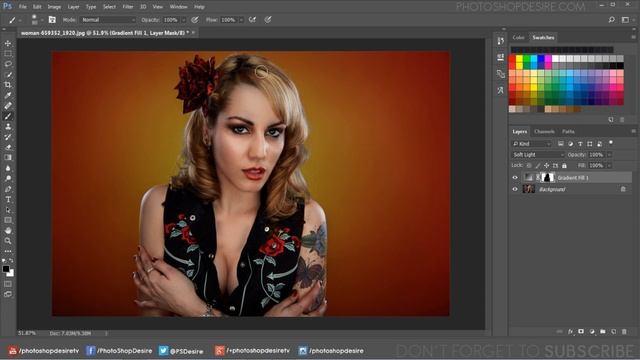
Task: Select the Path Selection tool
Action: click(8, 210)
